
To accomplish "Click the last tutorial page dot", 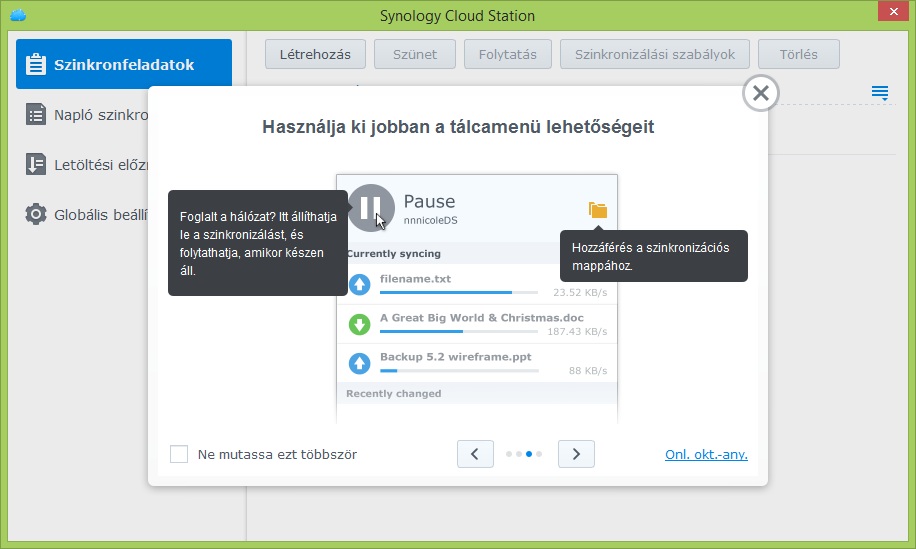I will click(539, 454).
